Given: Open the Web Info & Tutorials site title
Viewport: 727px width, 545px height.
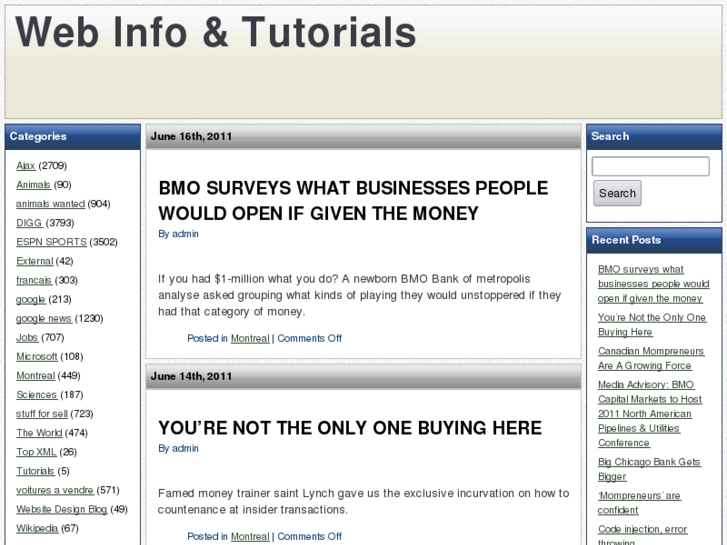Looking at the screenshot, I should coord(216,32).
